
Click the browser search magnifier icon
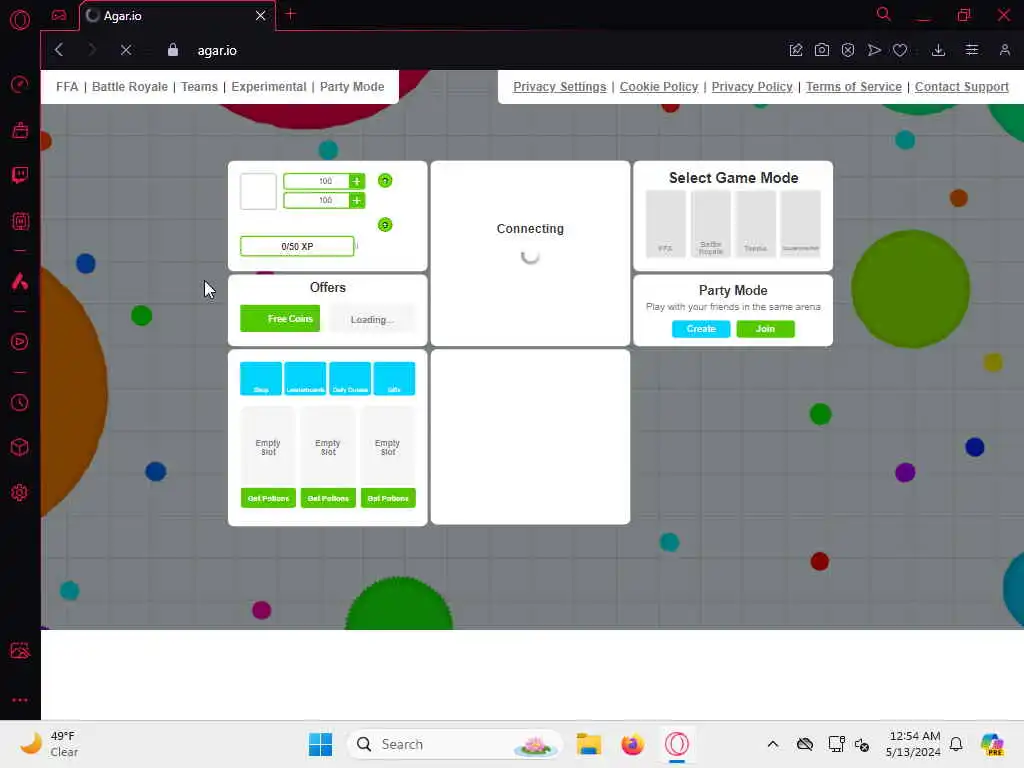(x=884, y=14)
